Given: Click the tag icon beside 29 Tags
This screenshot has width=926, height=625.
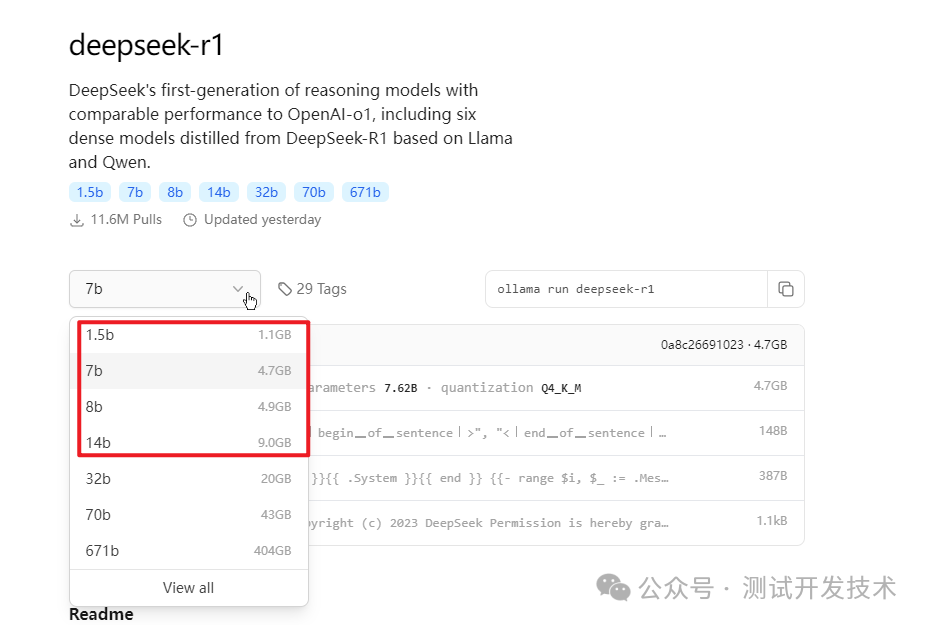Looking at the screenshot, I should [x=285, y=288].
